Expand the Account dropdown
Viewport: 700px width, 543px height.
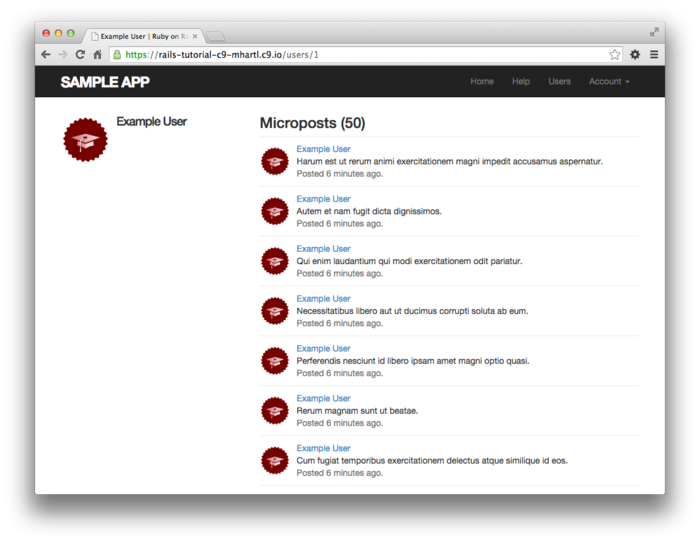[609, 81]
